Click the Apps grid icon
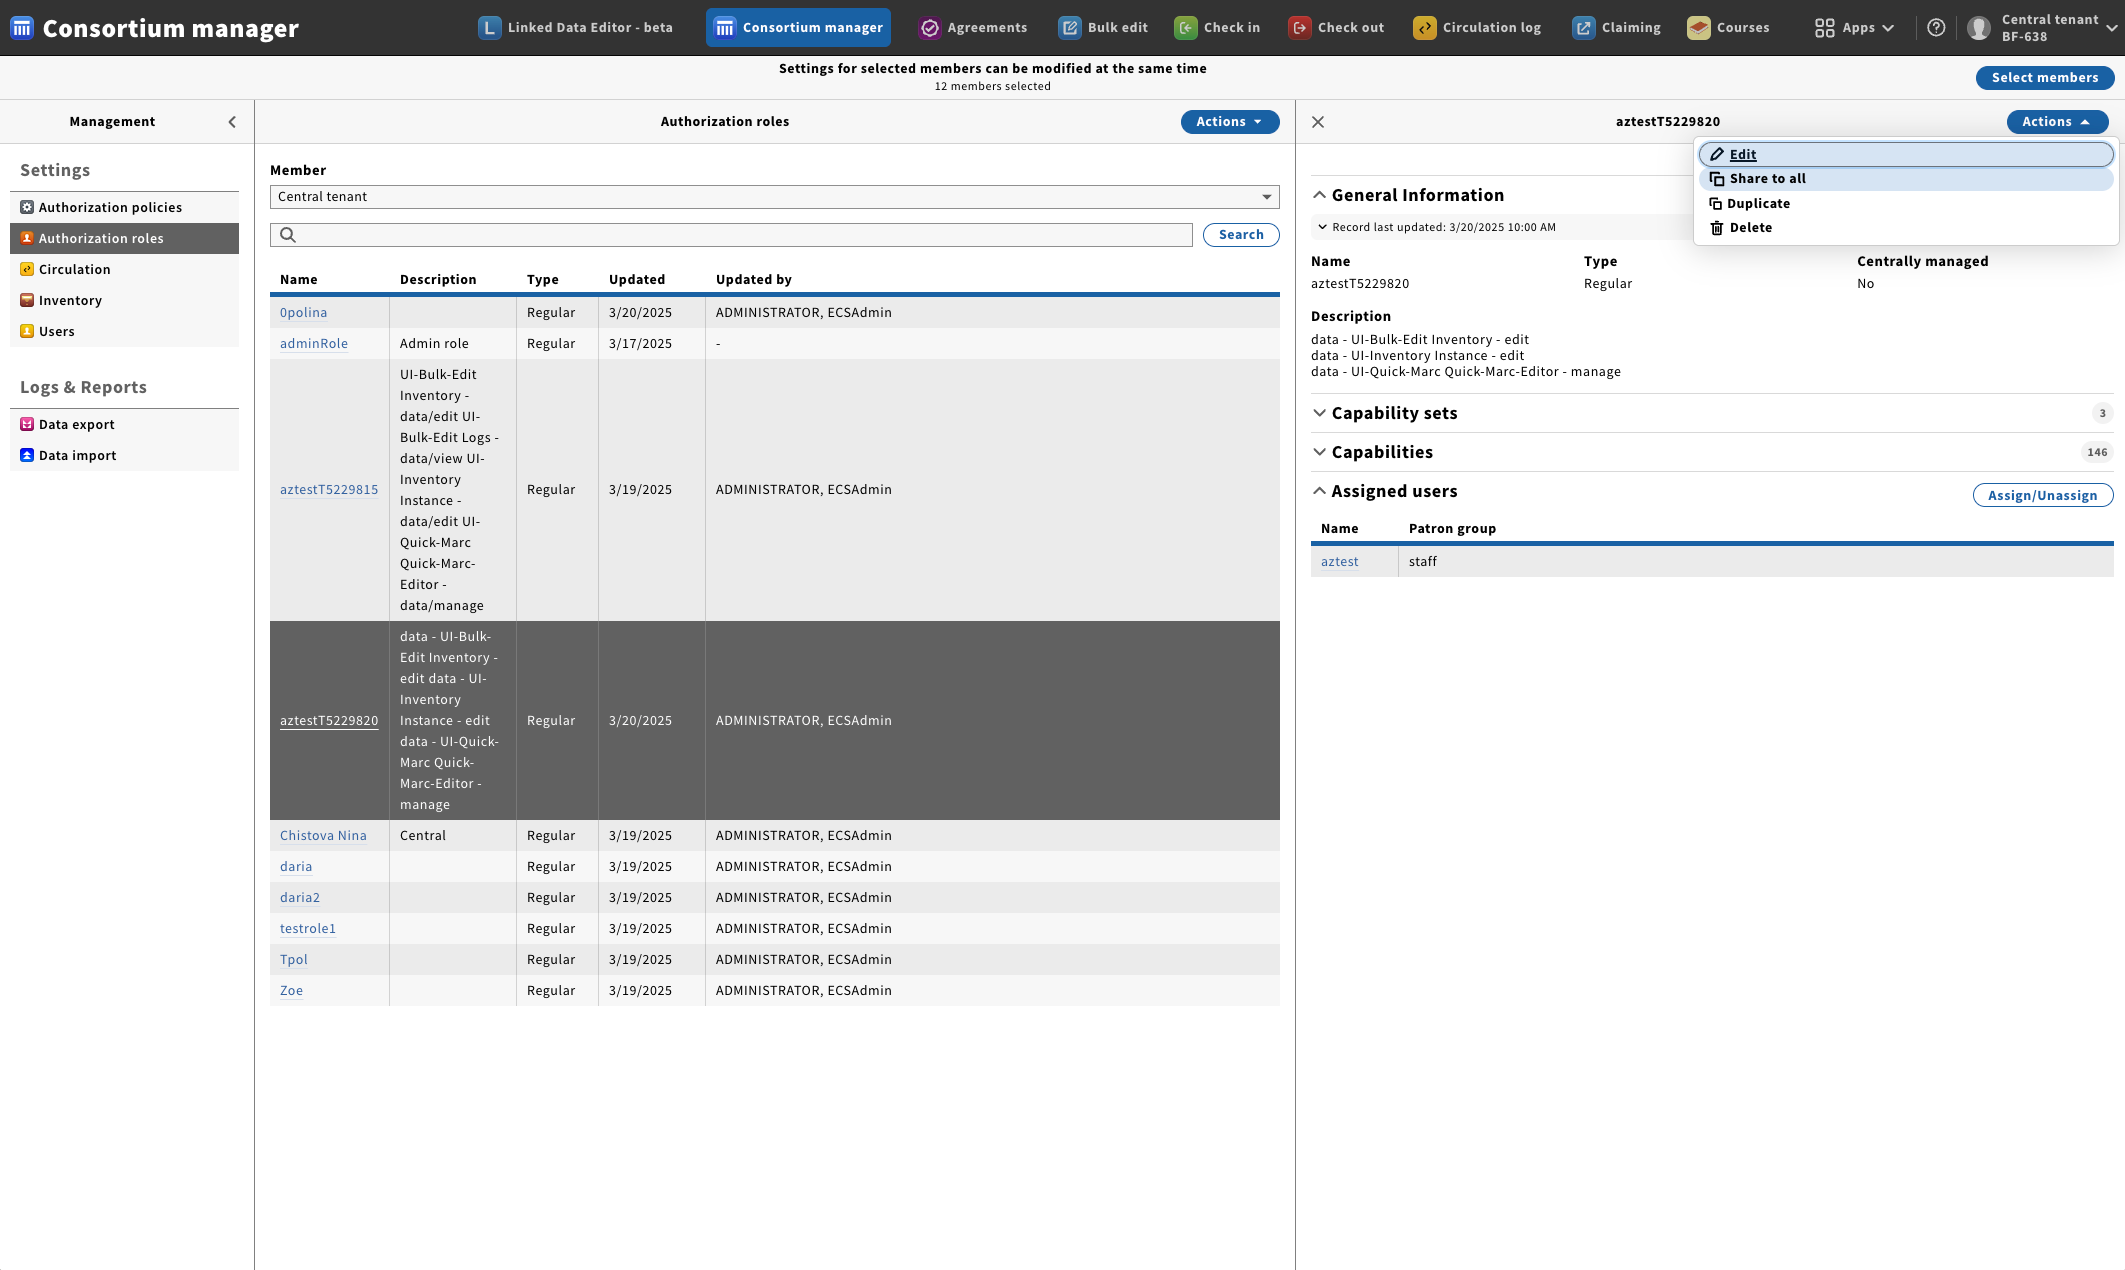2125x1270 pixels. (1825, 28)
